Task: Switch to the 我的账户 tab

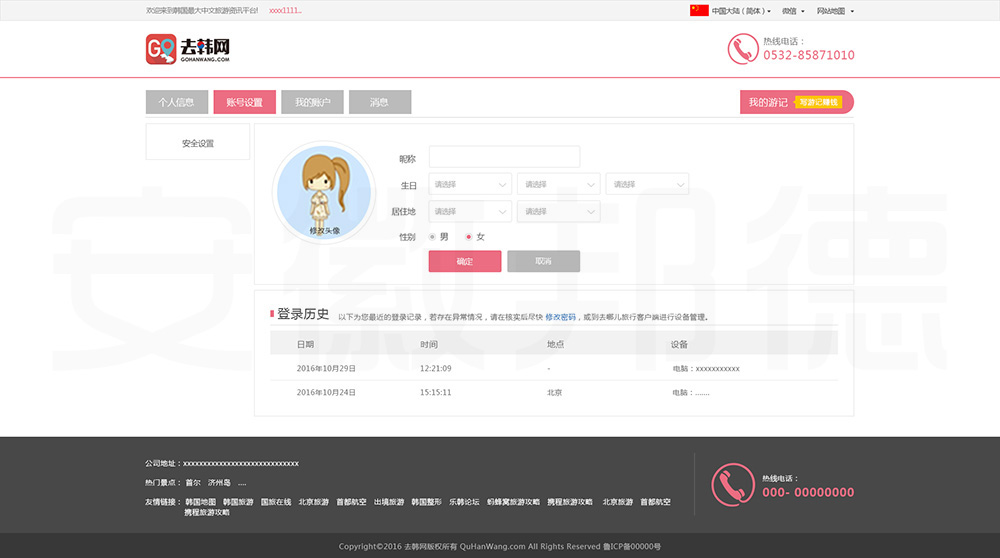Action: click(x=312, y=102)
